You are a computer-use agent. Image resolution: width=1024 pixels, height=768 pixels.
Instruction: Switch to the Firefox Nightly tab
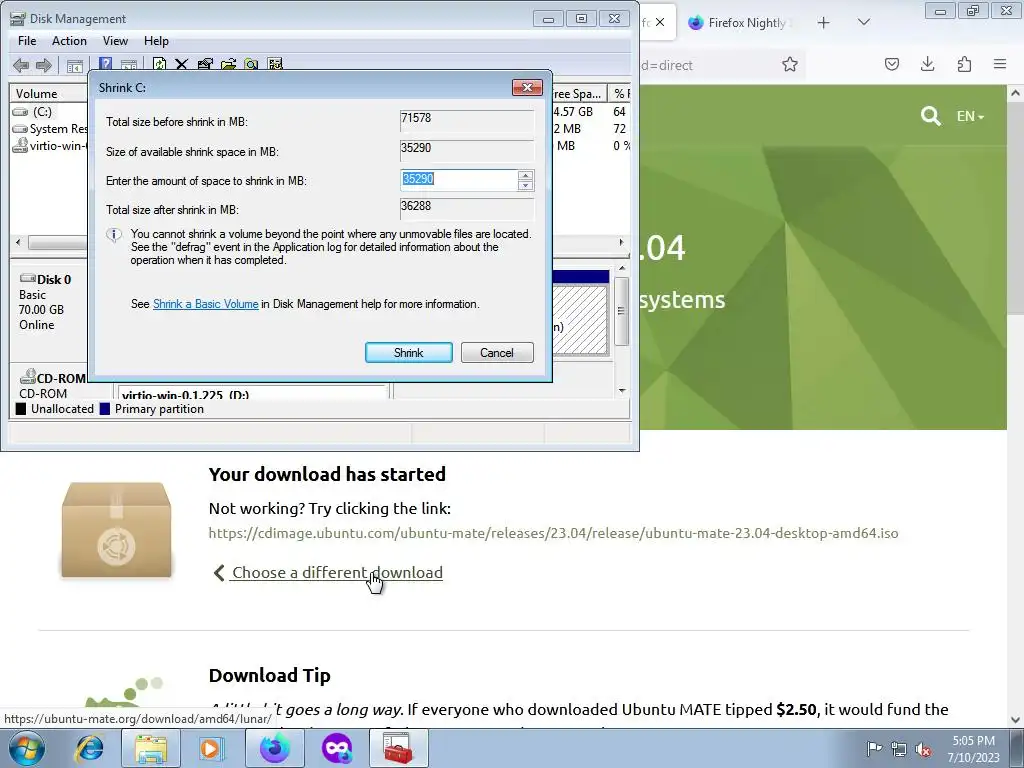pyautogui.click(x=739, y=22)
